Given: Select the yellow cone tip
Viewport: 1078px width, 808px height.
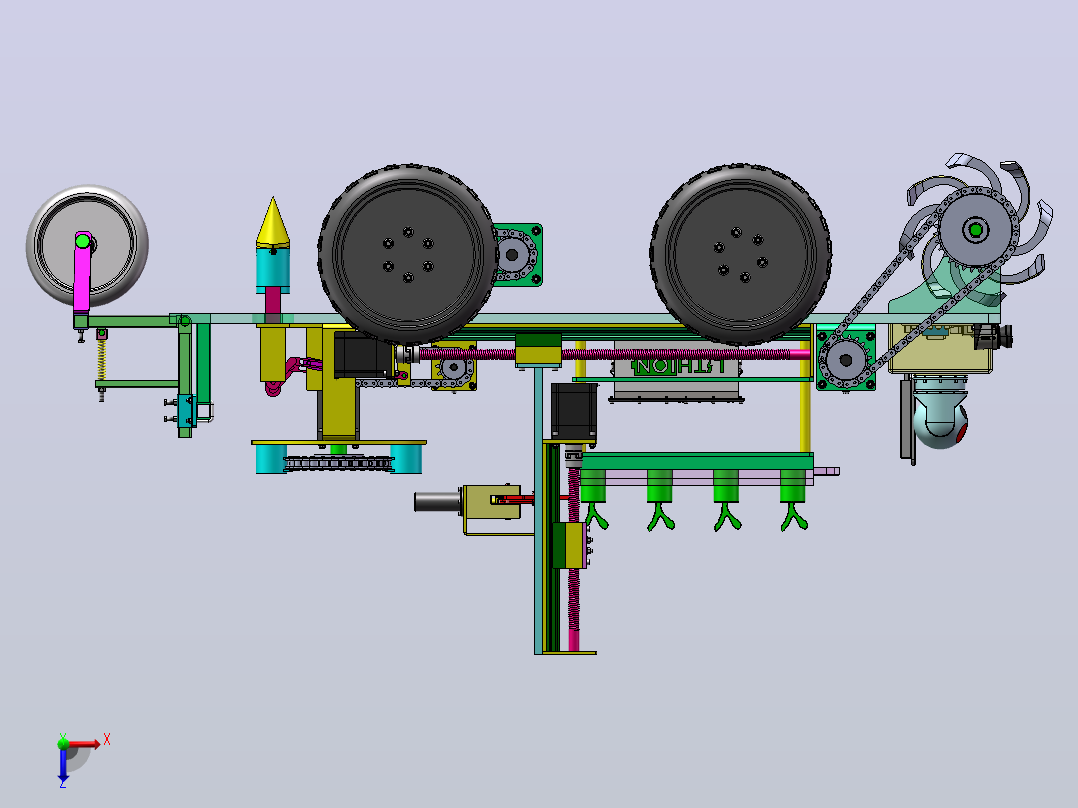Looking at the screenshot, I should (x=273, y=222).
